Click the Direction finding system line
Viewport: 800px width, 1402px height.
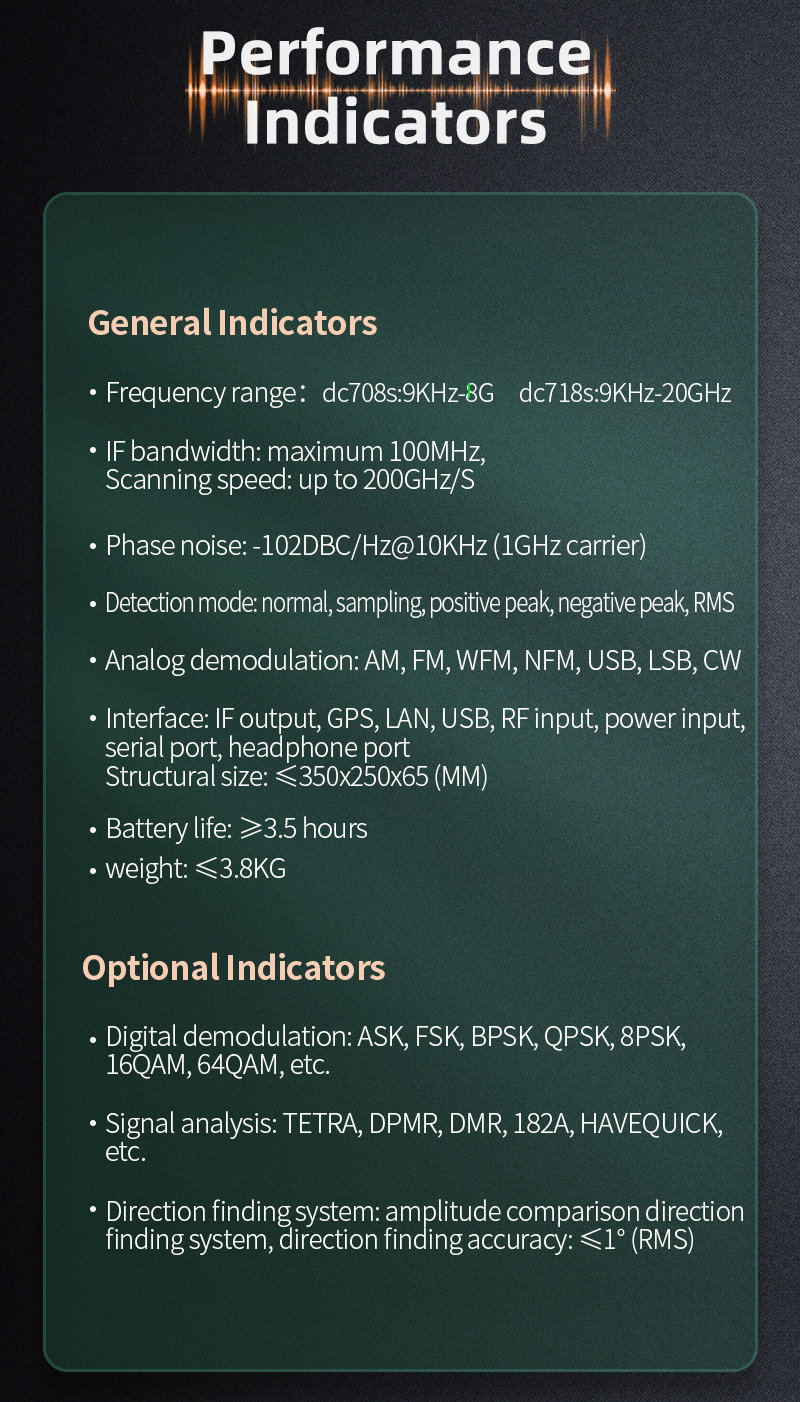(x=425, y=1212)
